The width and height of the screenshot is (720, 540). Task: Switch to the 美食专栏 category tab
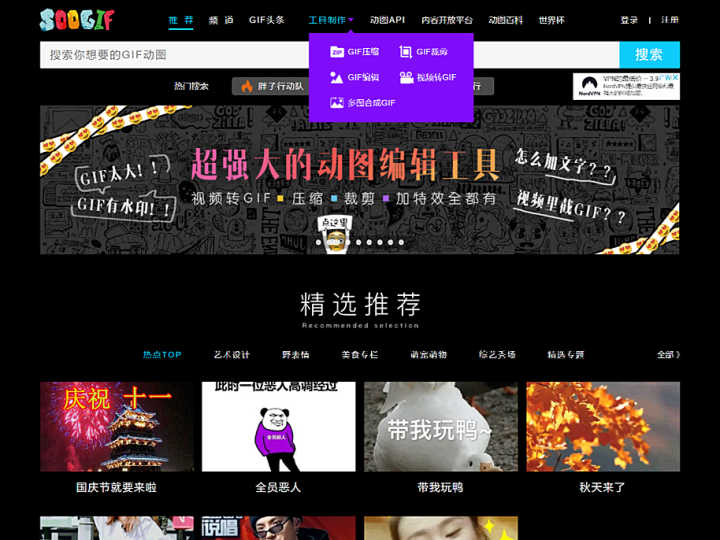coord(360,354)
